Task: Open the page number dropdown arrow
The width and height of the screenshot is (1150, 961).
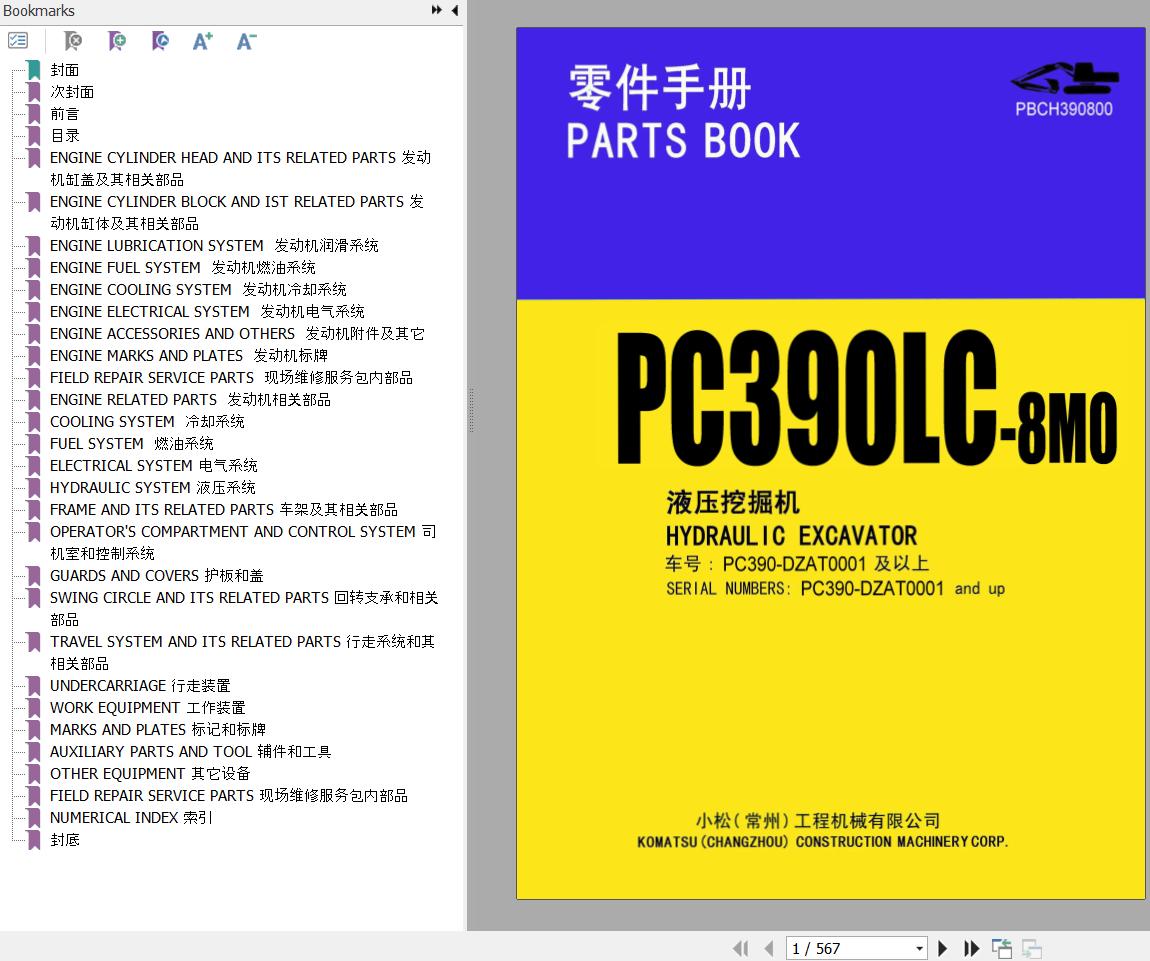Action: pyautogui.click(x=919, y=949)
